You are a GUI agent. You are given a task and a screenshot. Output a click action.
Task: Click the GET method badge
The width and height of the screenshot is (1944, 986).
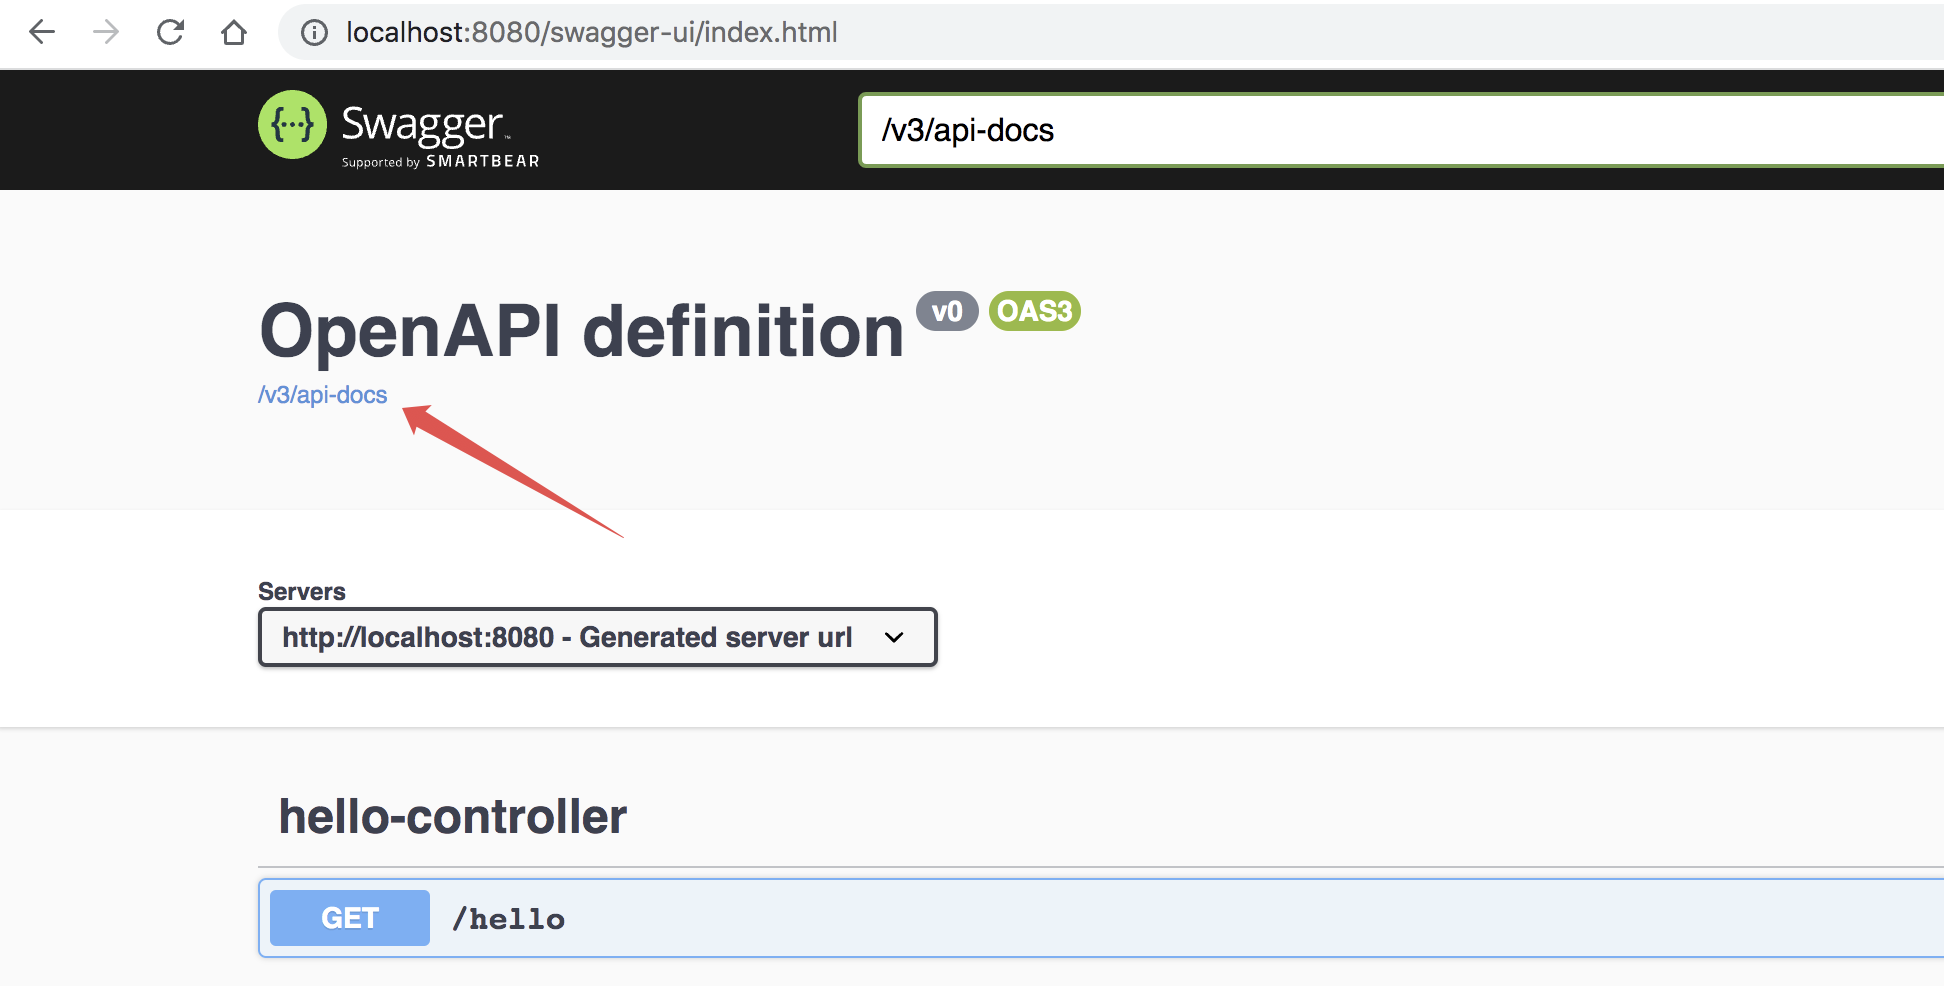point(350,918)
